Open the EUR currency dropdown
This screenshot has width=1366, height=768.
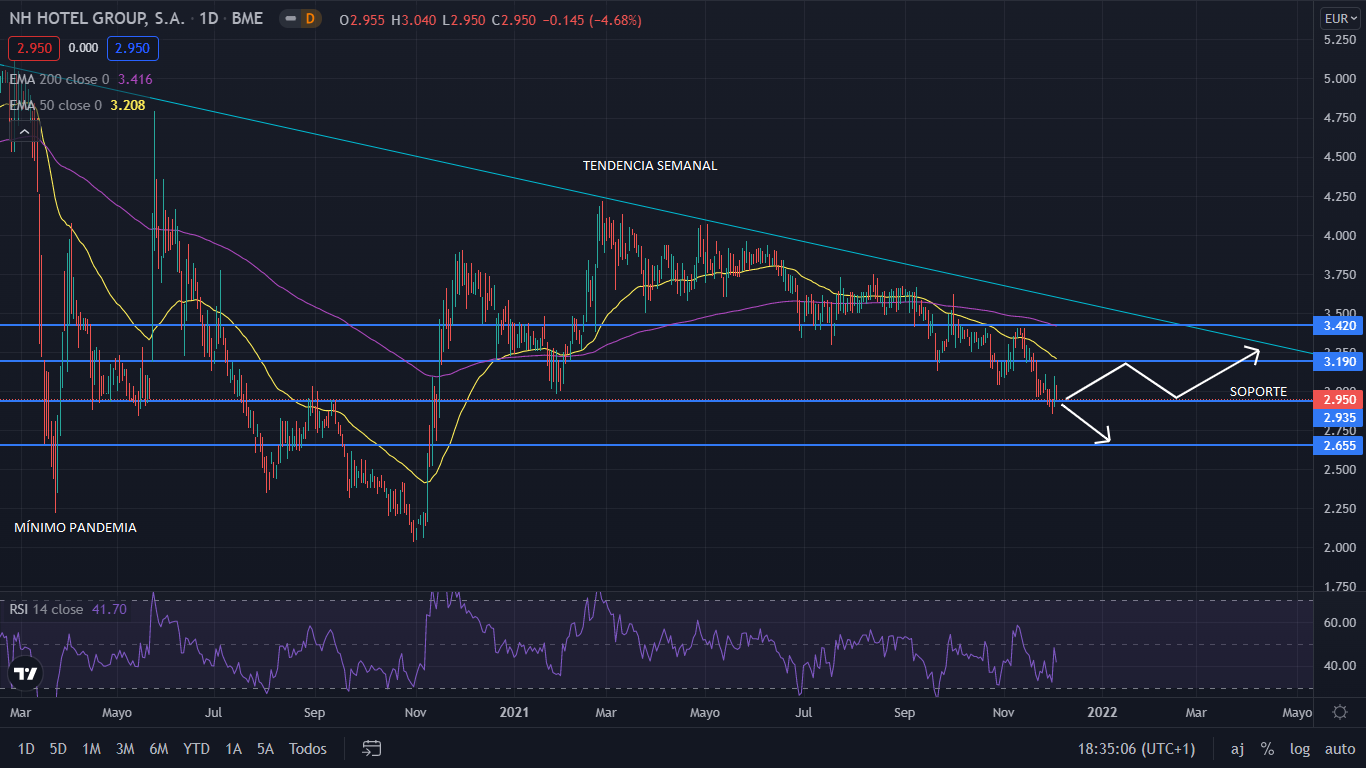(x=1338, y=18)
